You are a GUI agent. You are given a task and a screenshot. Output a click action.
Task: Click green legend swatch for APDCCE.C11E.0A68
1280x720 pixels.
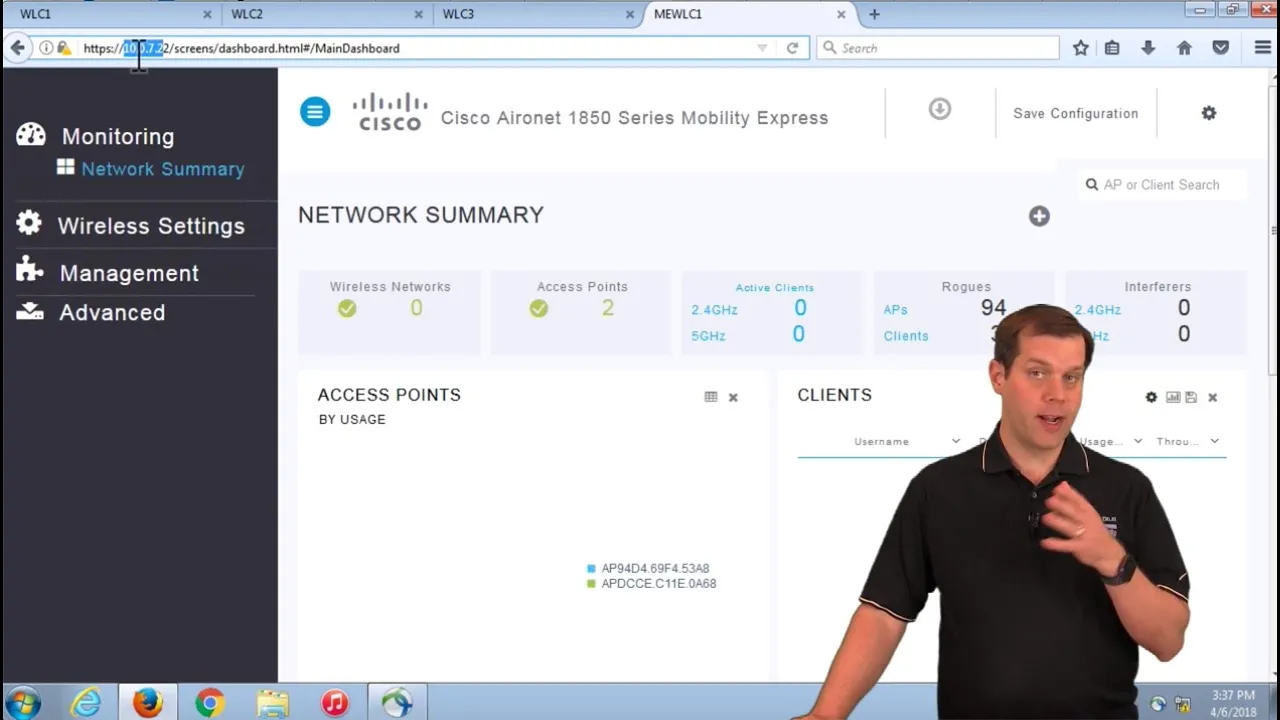(591, 584)
